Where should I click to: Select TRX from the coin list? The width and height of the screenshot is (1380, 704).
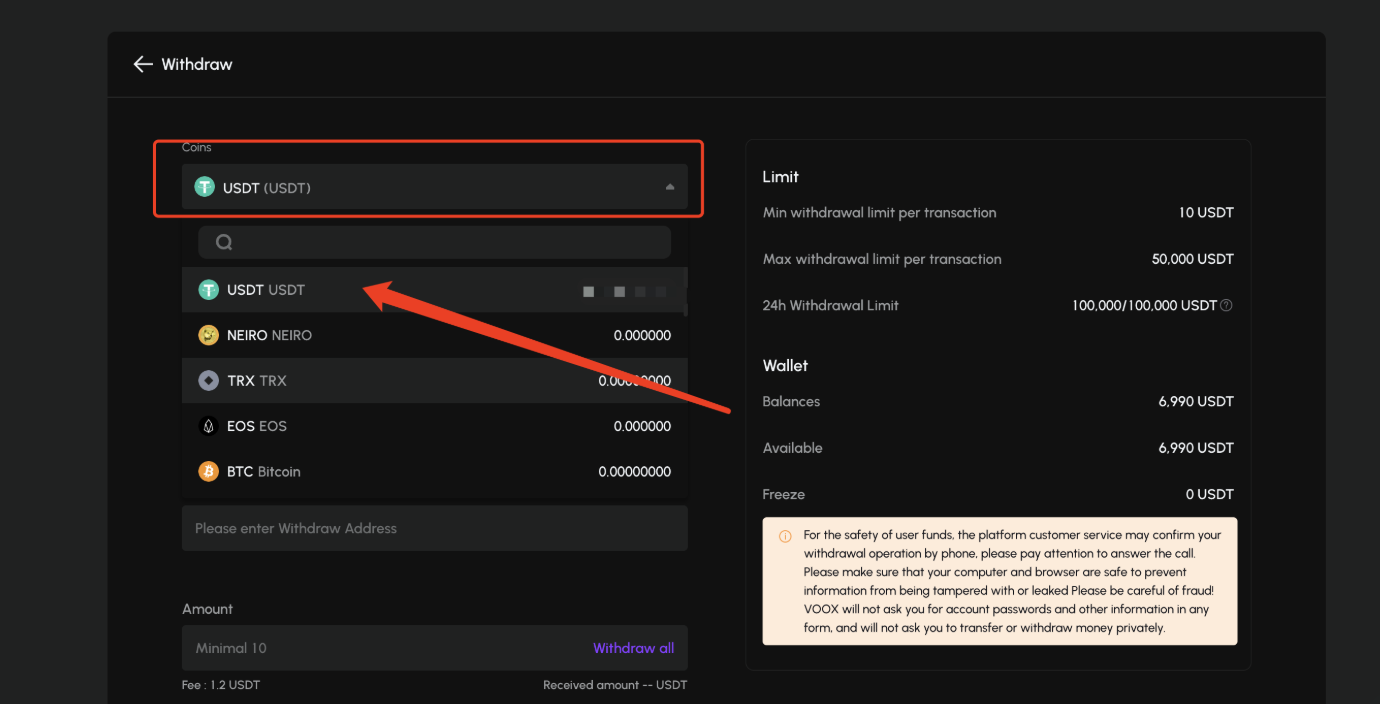pos(434,381)
